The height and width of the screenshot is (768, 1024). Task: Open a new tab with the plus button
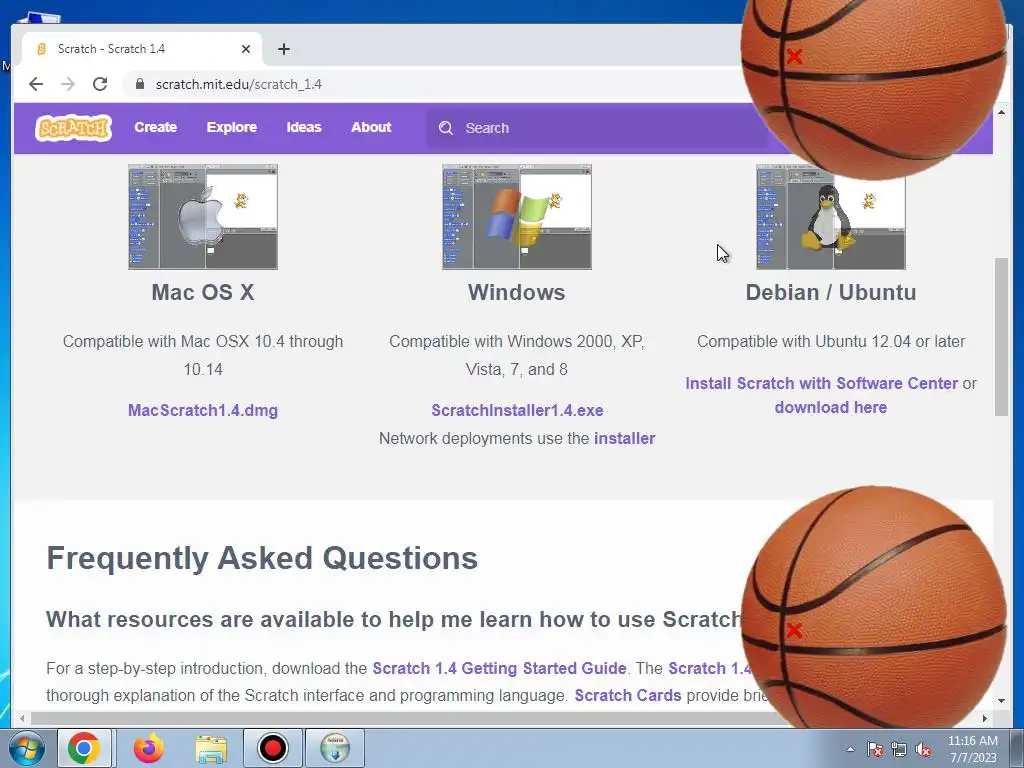283,49
